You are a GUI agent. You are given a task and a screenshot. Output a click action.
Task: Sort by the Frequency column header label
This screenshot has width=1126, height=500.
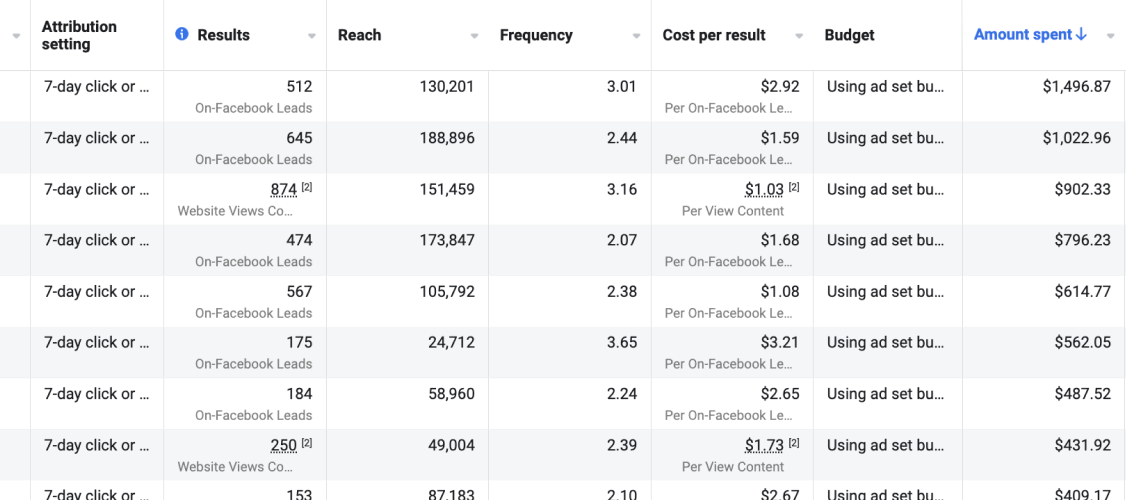(x=536, y=35)
